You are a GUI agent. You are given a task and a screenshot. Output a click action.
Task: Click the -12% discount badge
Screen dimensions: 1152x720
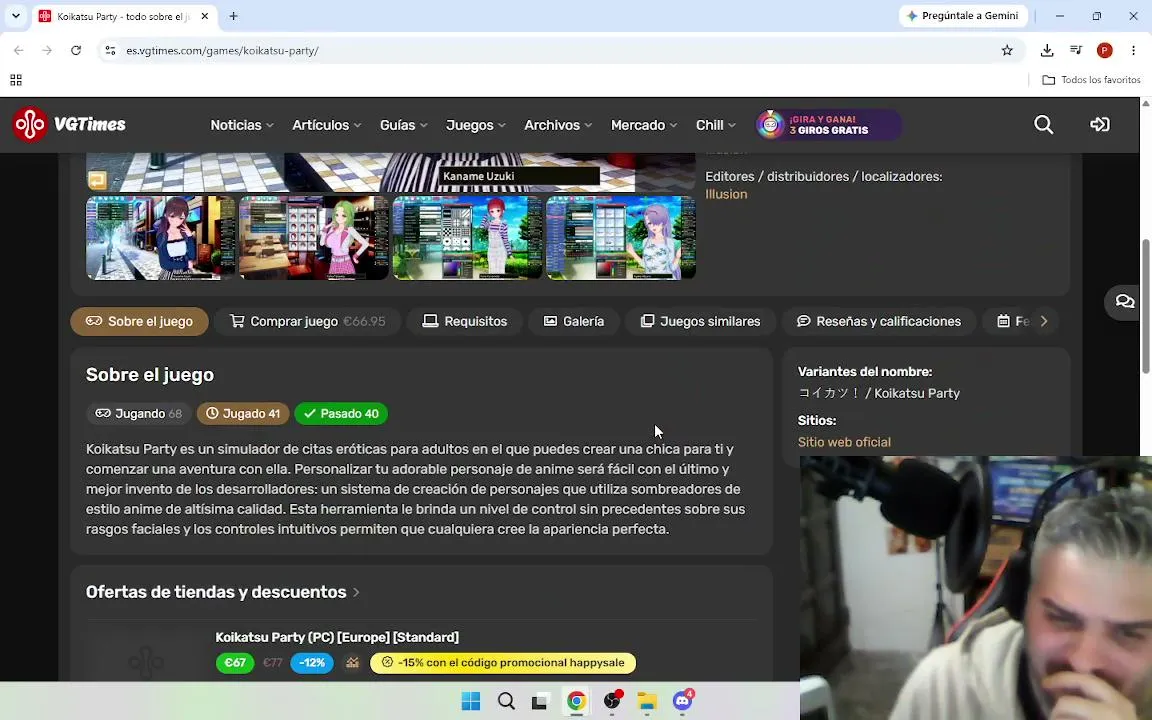(x=312, y=663)
